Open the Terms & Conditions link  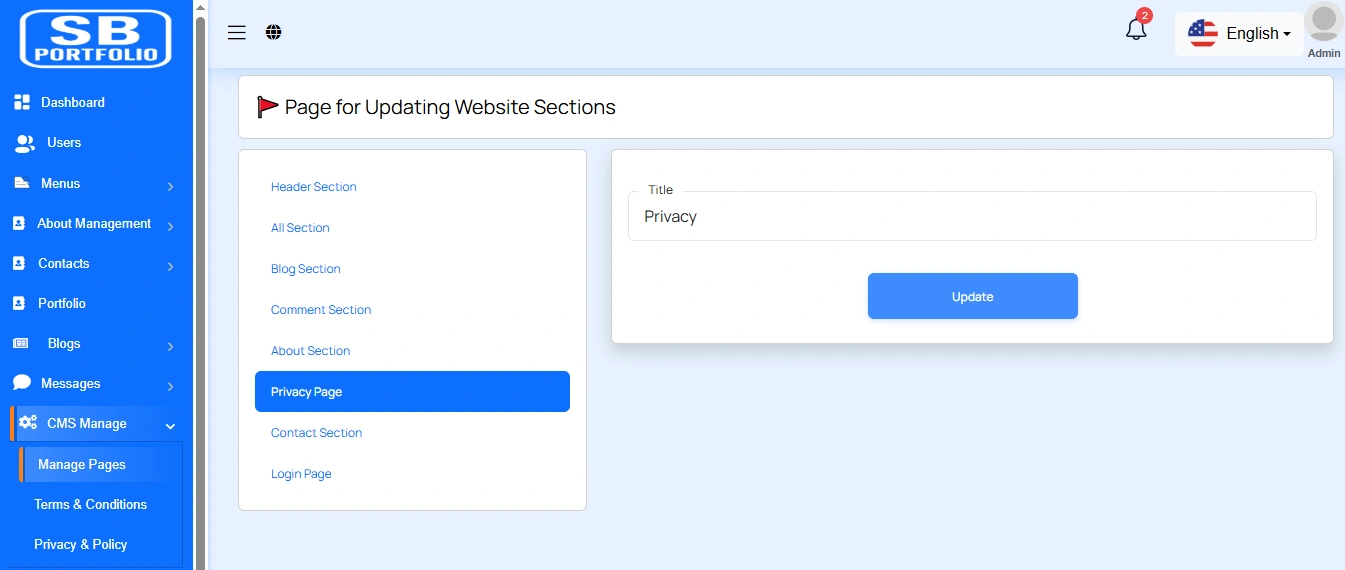pos(90,505)
